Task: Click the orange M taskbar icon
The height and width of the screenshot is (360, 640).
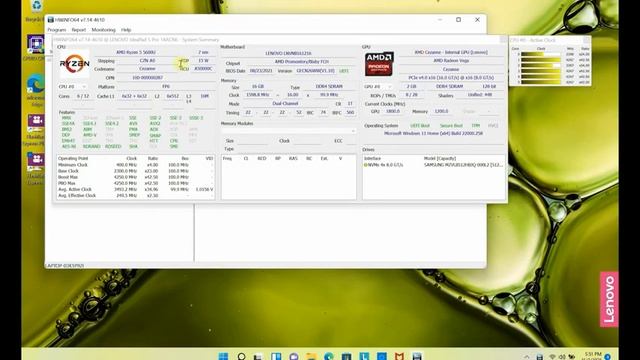Action: pyautogui.click(x=399, y=356)
